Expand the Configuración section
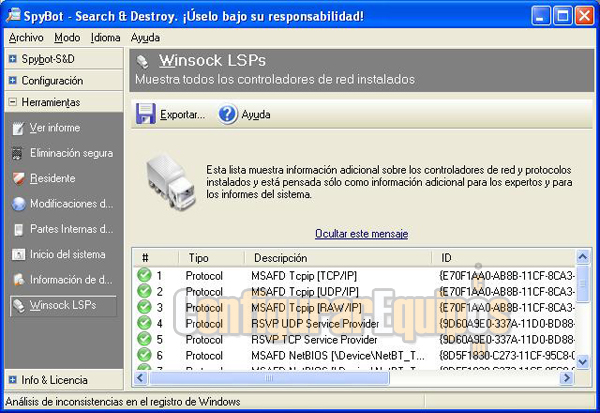Viewport: 600px width, 413px height. [13, 80]
